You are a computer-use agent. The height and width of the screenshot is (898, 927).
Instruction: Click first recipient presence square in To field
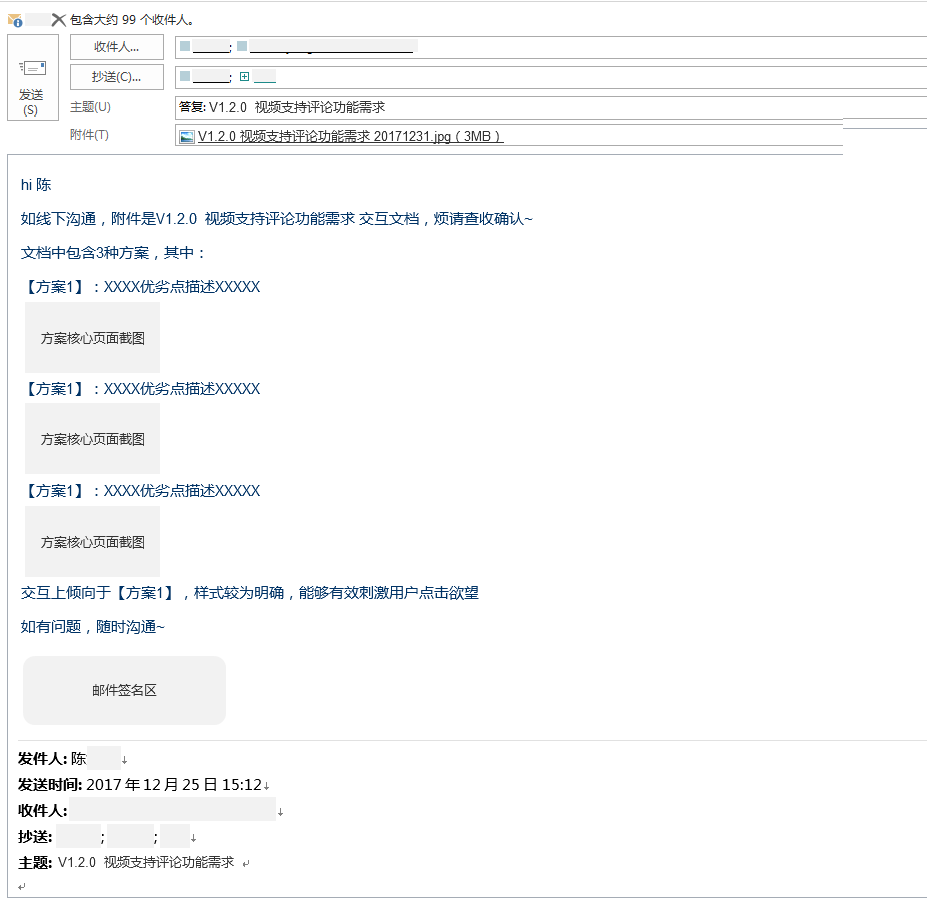point(185,46)
